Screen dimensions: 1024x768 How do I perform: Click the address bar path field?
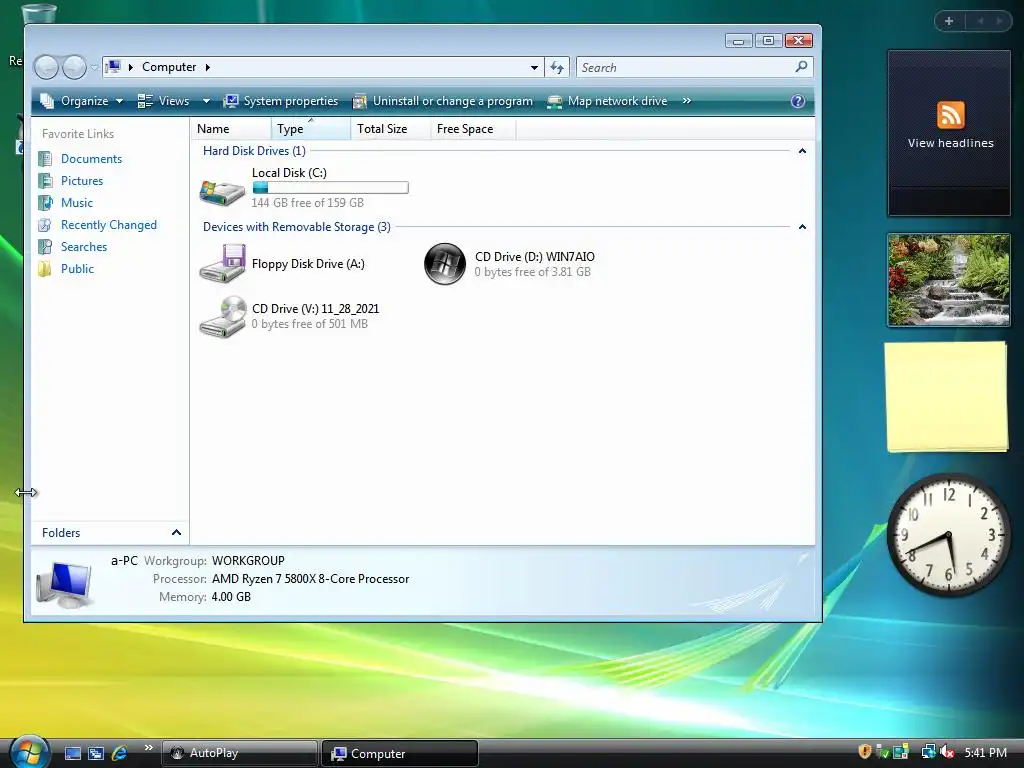[x=324, y=67]
